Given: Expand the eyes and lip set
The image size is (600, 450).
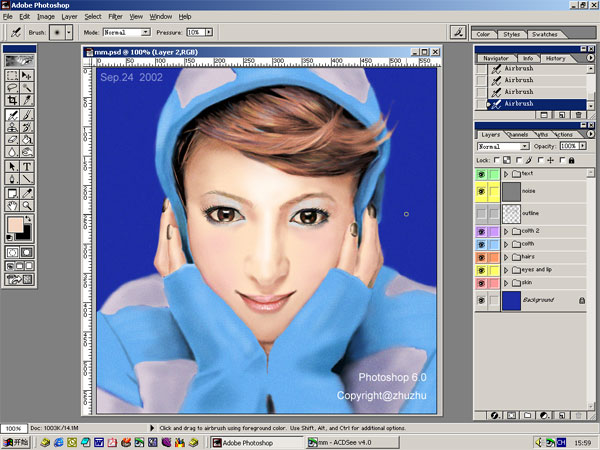Looking at the screenshot, I should 506,270.
